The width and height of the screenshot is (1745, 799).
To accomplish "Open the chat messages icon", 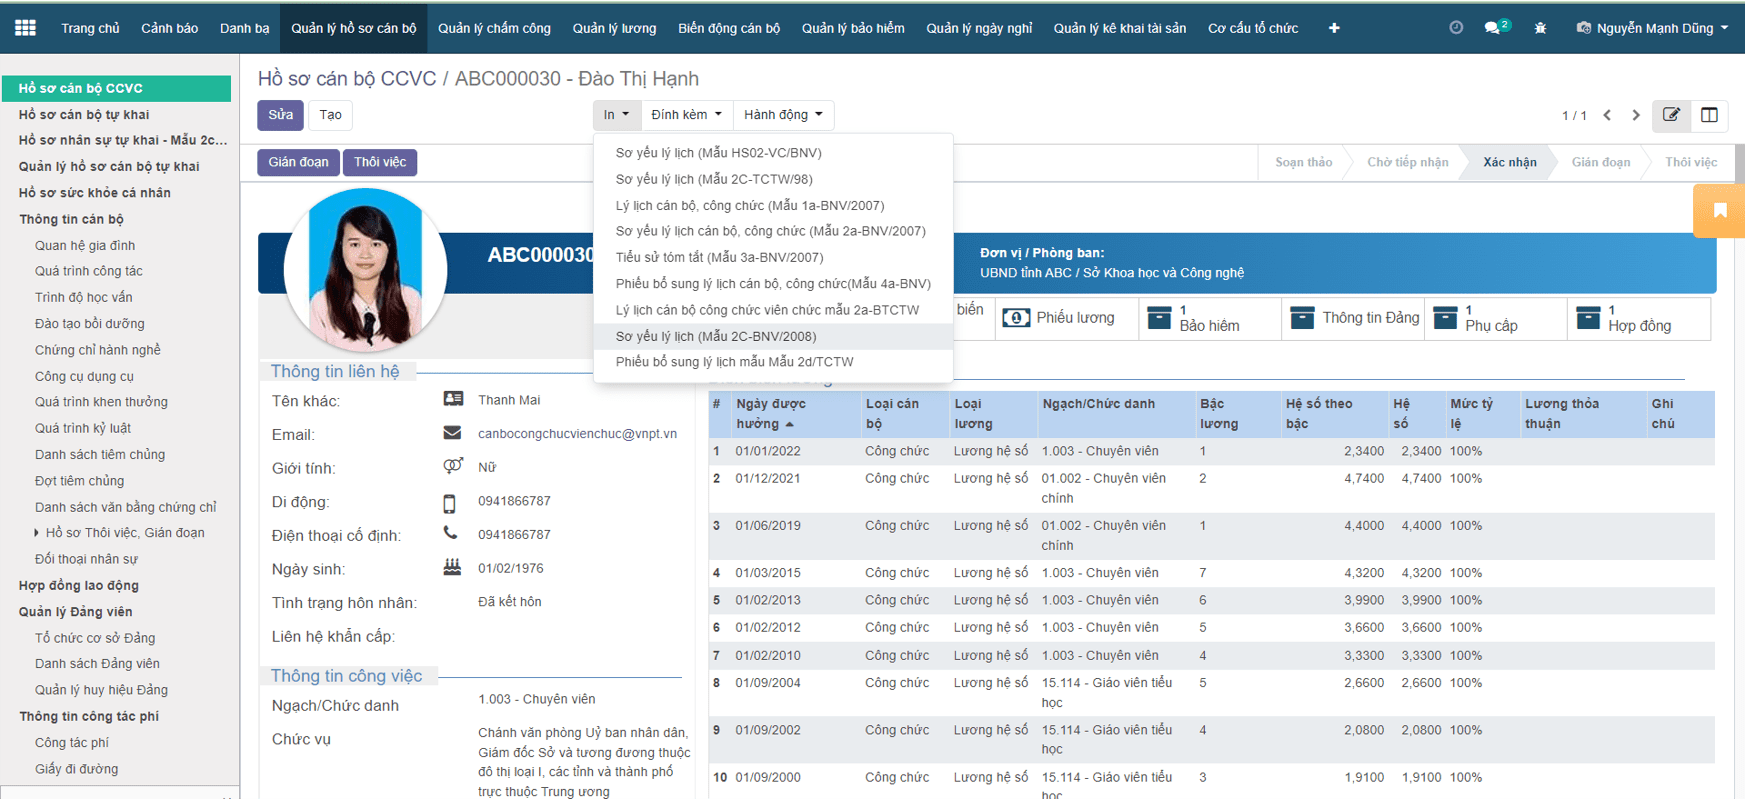I will pyautogui.click(x=1494, y=28).
